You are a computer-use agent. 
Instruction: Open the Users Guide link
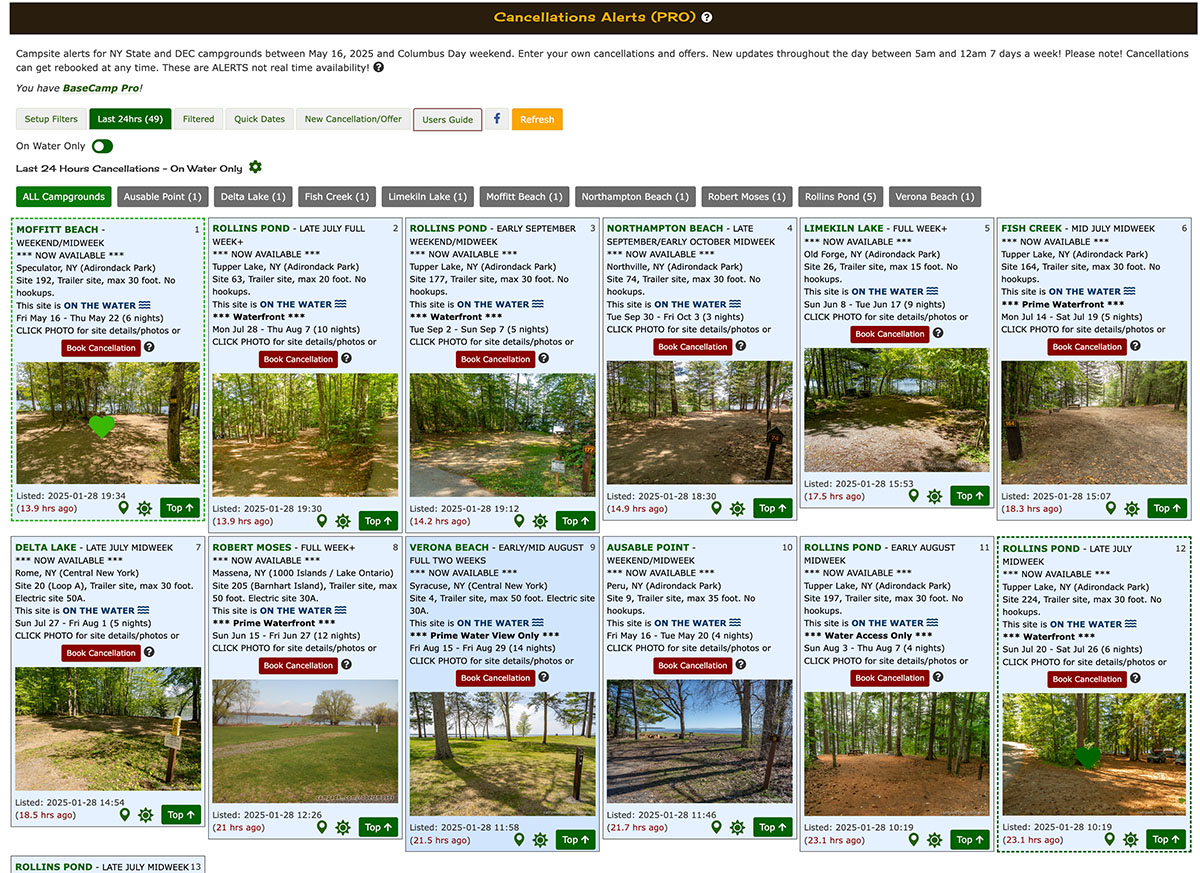[447, 119]
